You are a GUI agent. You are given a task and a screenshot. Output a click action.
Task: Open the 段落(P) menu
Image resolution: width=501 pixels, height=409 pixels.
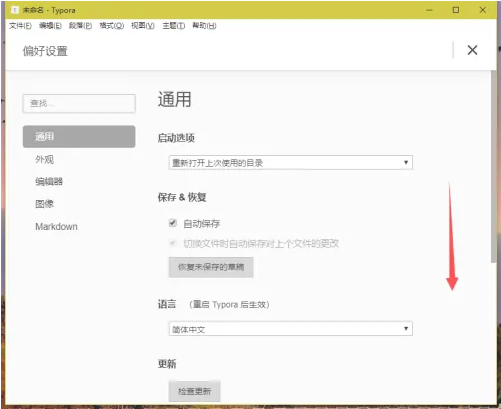[x=80, y=26]
